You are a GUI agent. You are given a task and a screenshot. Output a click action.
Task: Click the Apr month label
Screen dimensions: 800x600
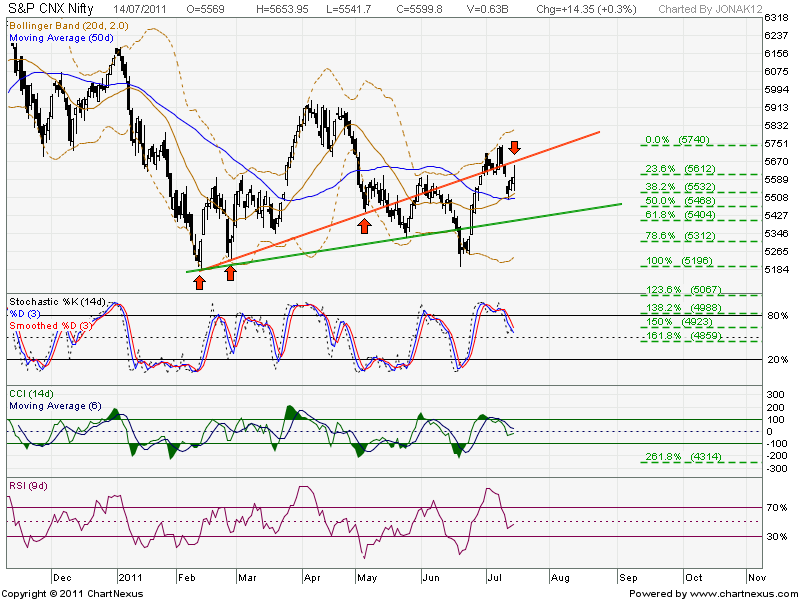coord(312,578)
